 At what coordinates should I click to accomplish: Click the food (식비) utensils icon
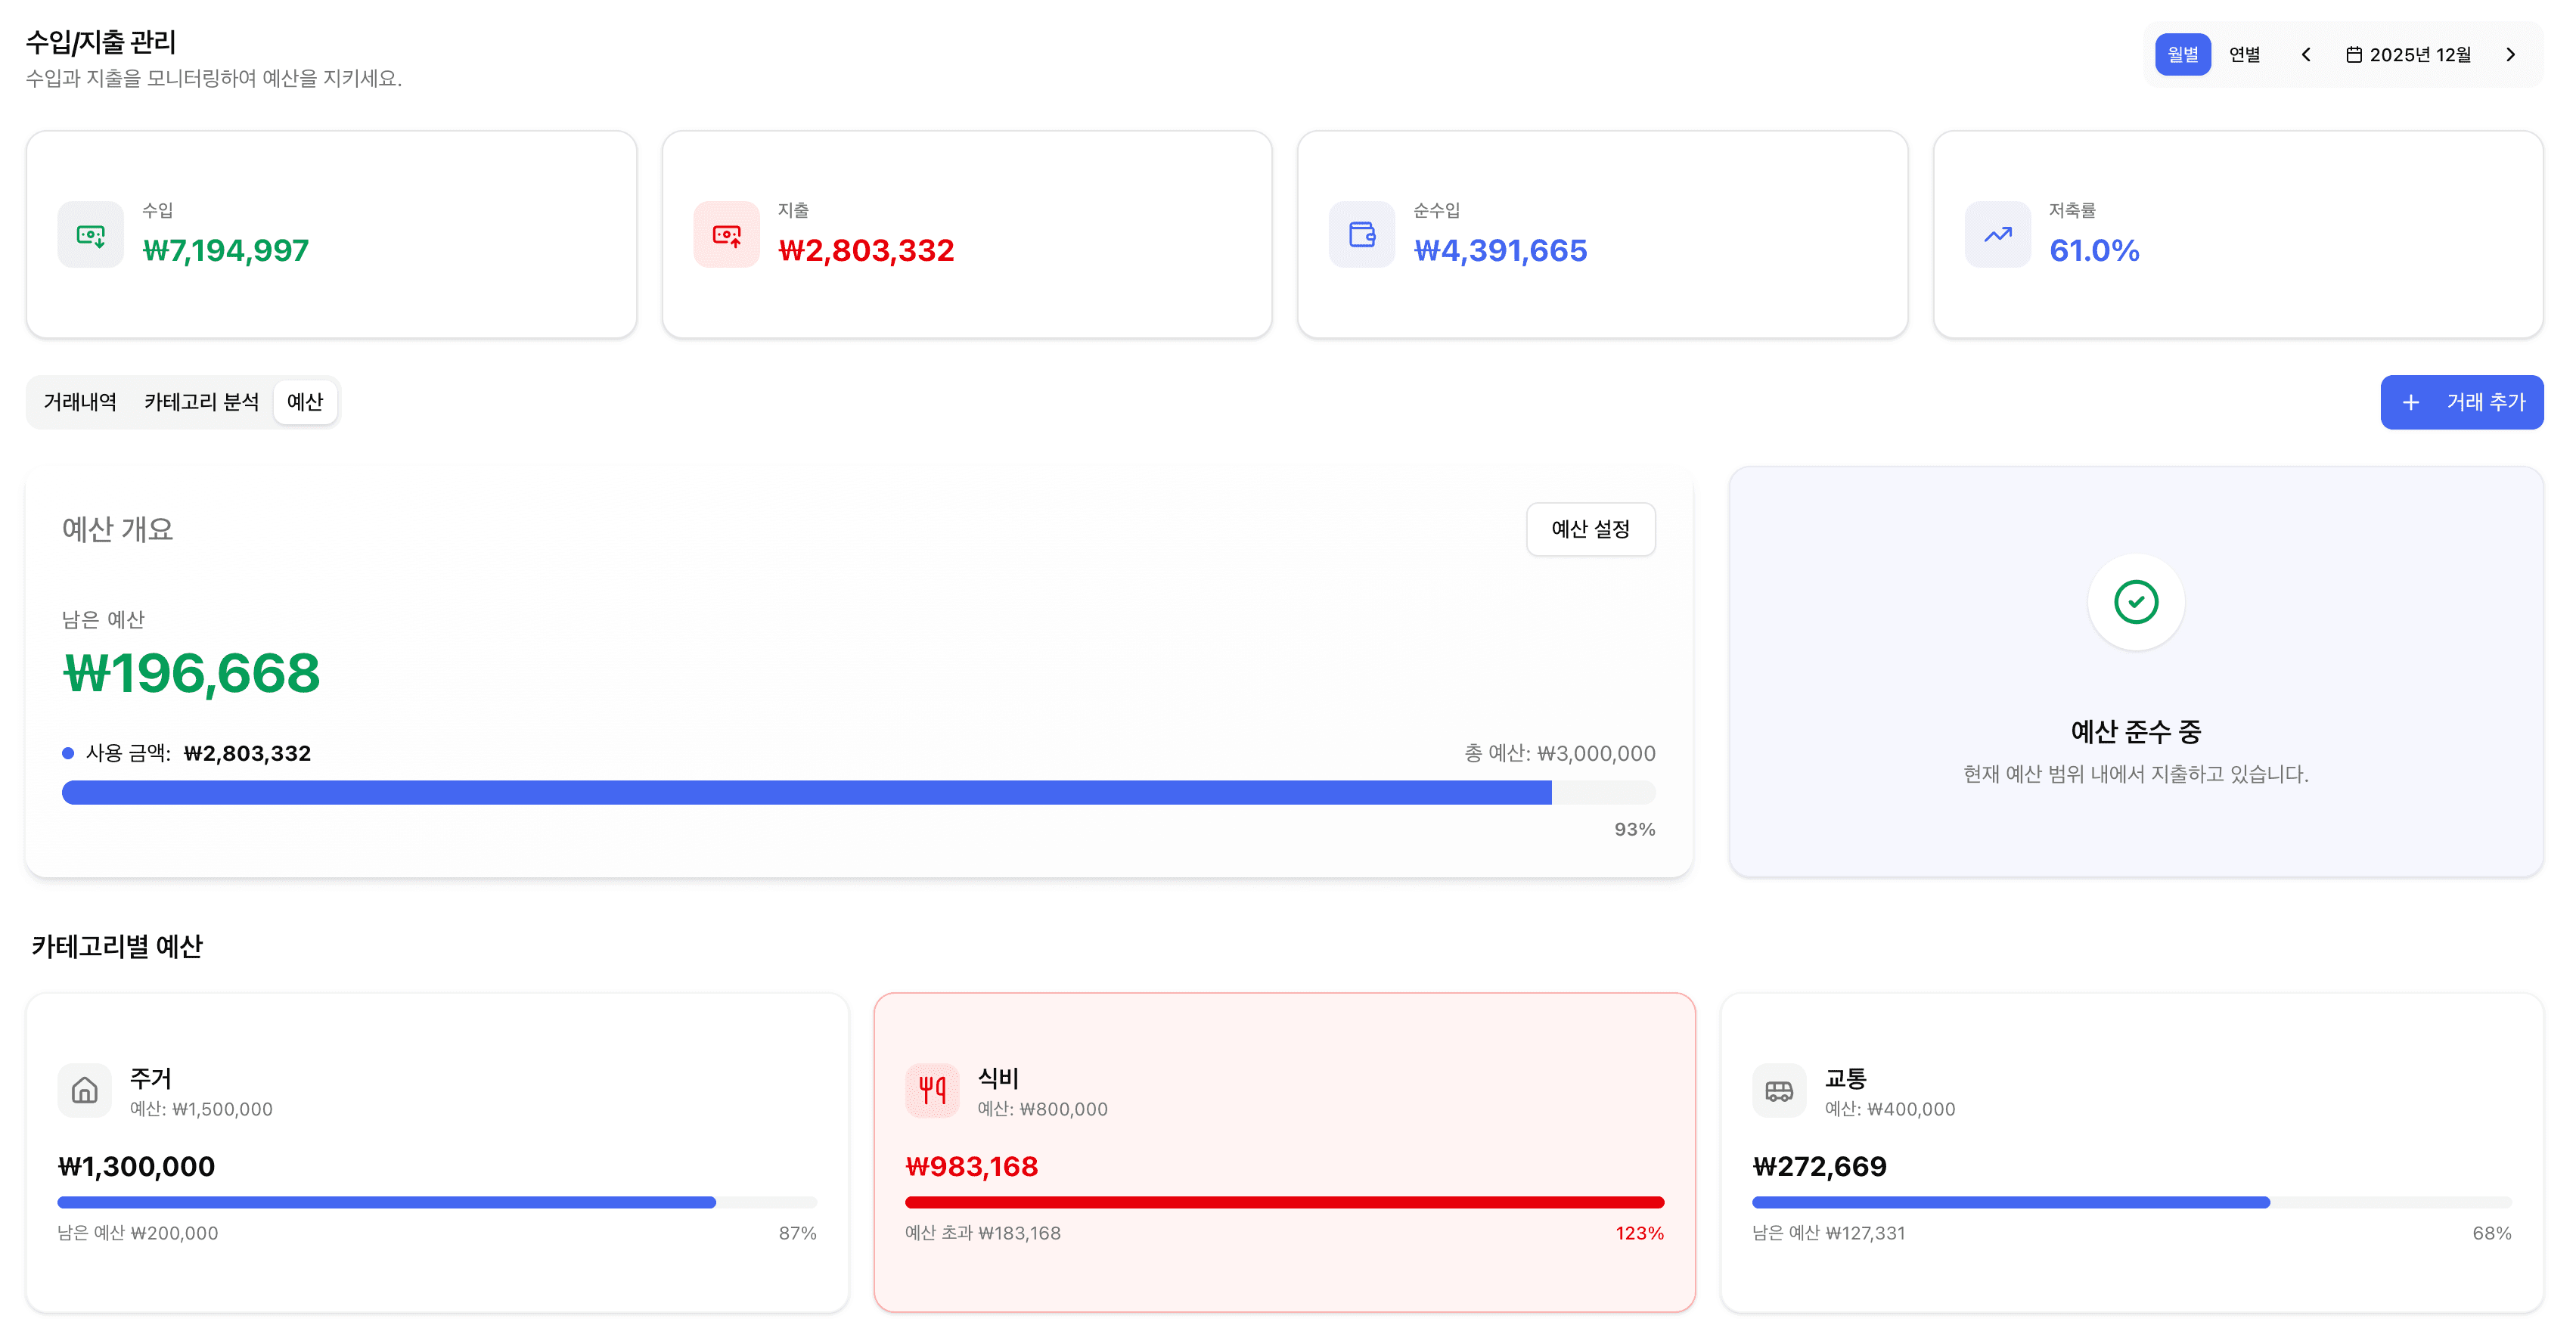[932, 1090]
